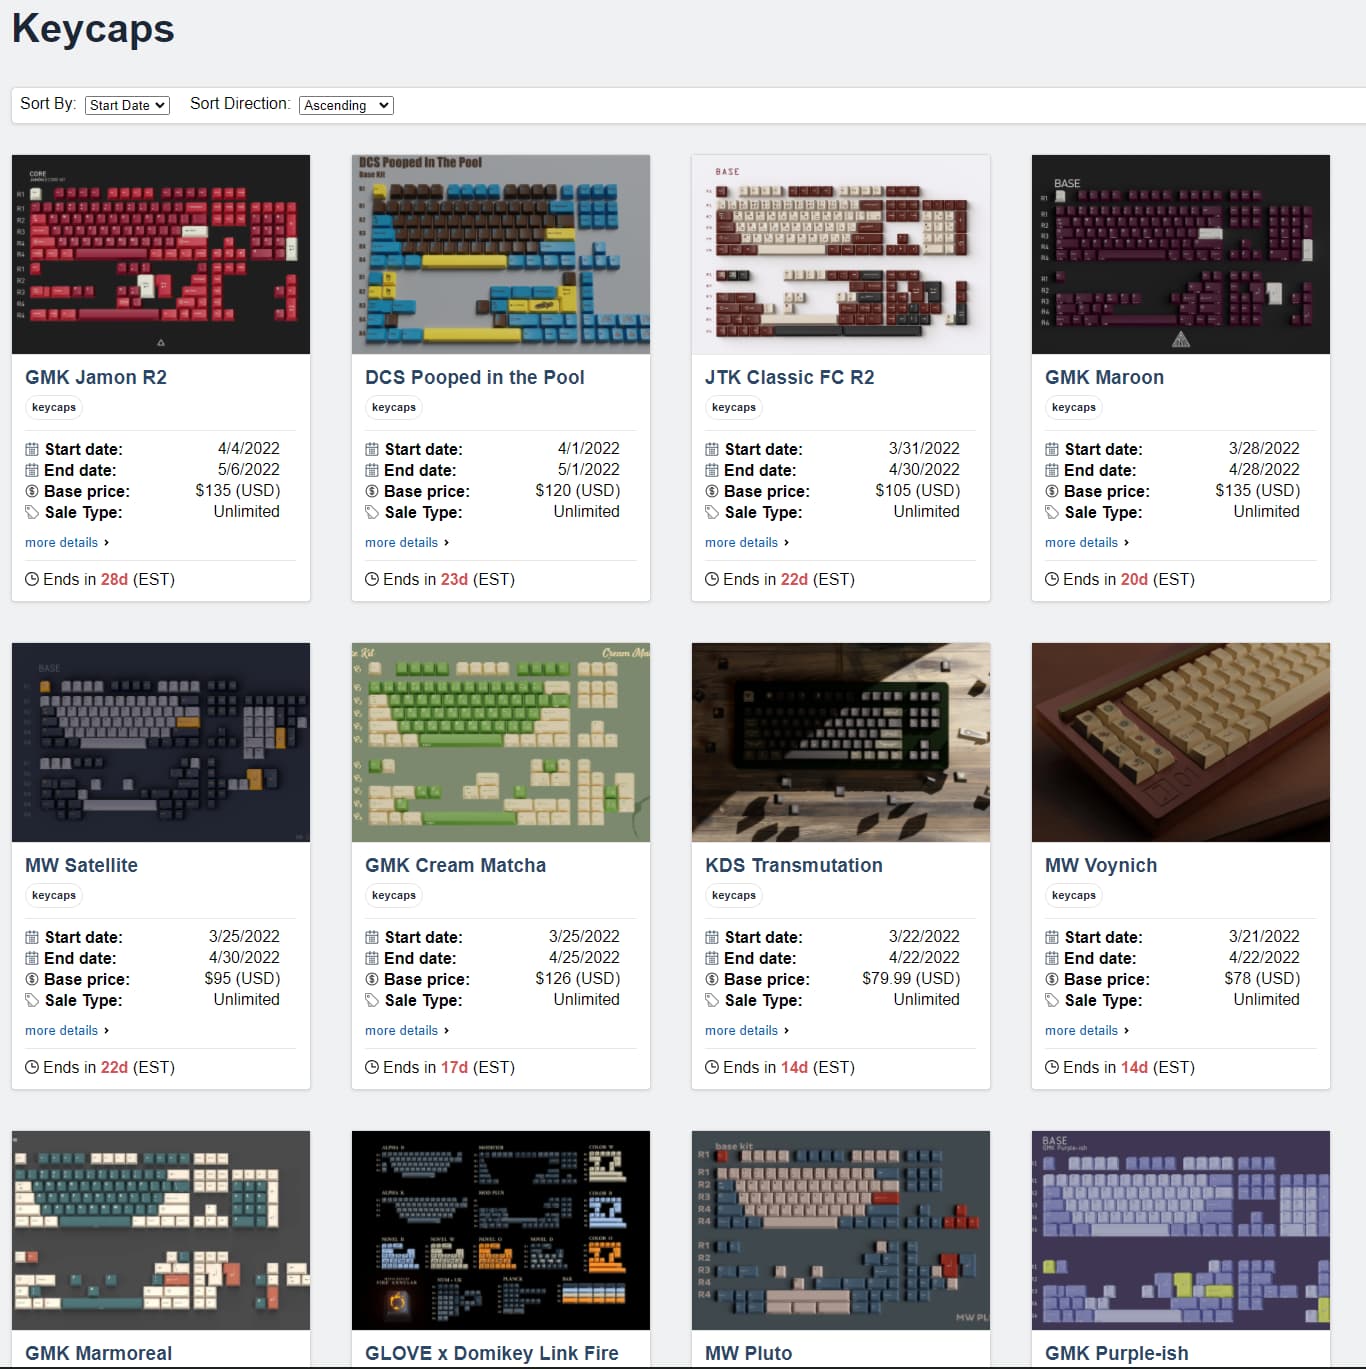This screenshot has width=1366, height=1369.
Task: Click Start date calendar icon on GMK Jamon R2
Action: pyautogui.click(x=32, y=449)
